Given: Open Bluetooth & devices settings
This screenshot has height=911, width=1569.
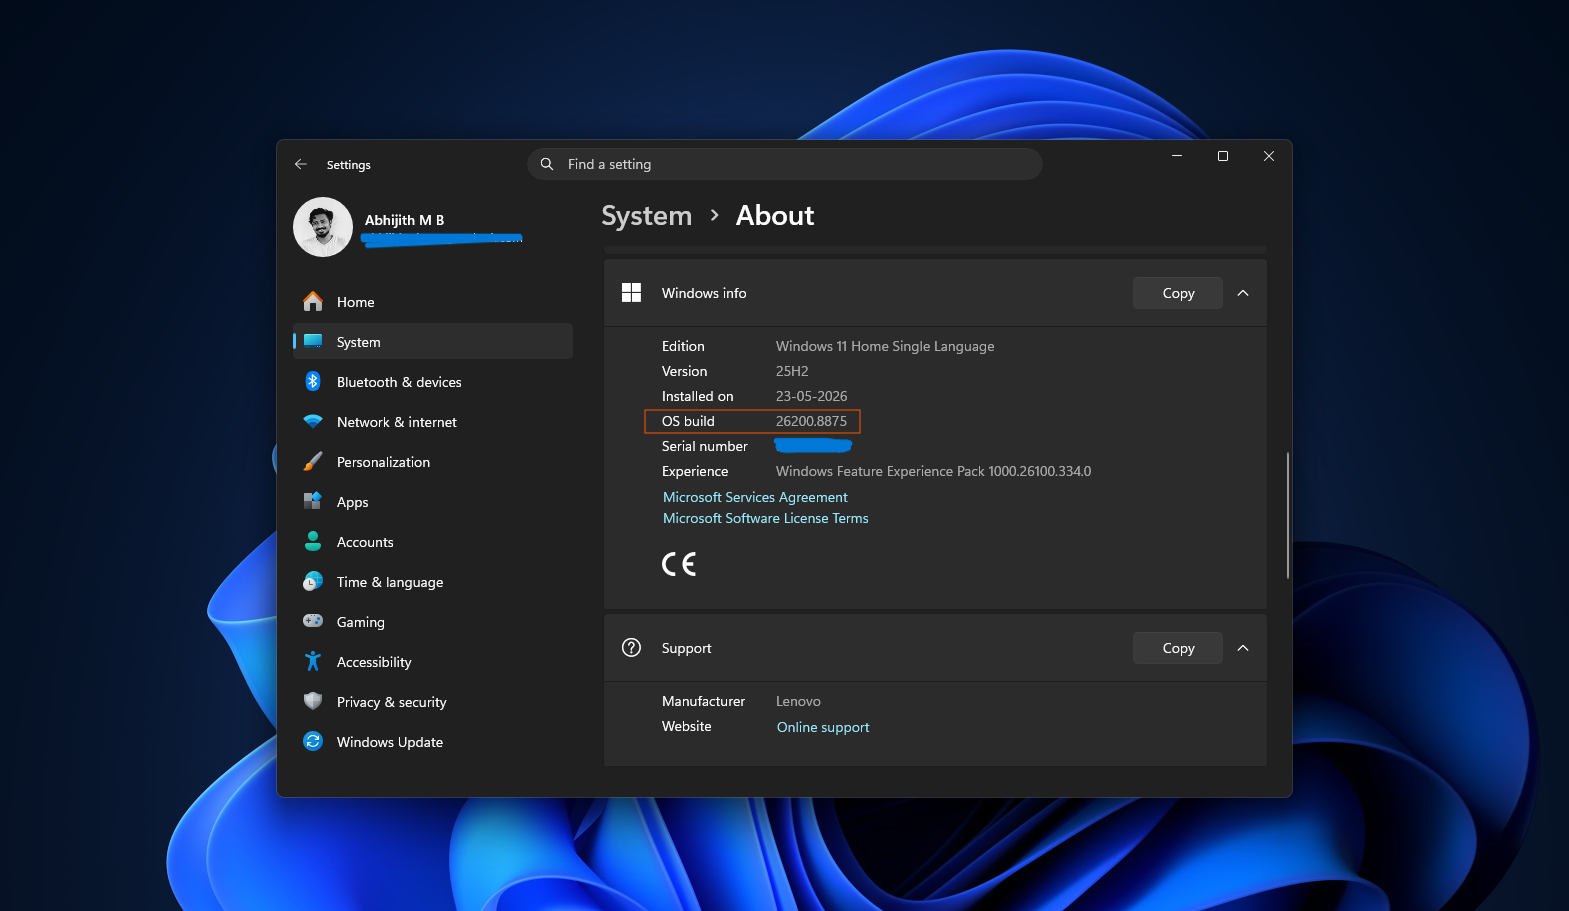Looking at the screenshot, I should coord(432,381).
